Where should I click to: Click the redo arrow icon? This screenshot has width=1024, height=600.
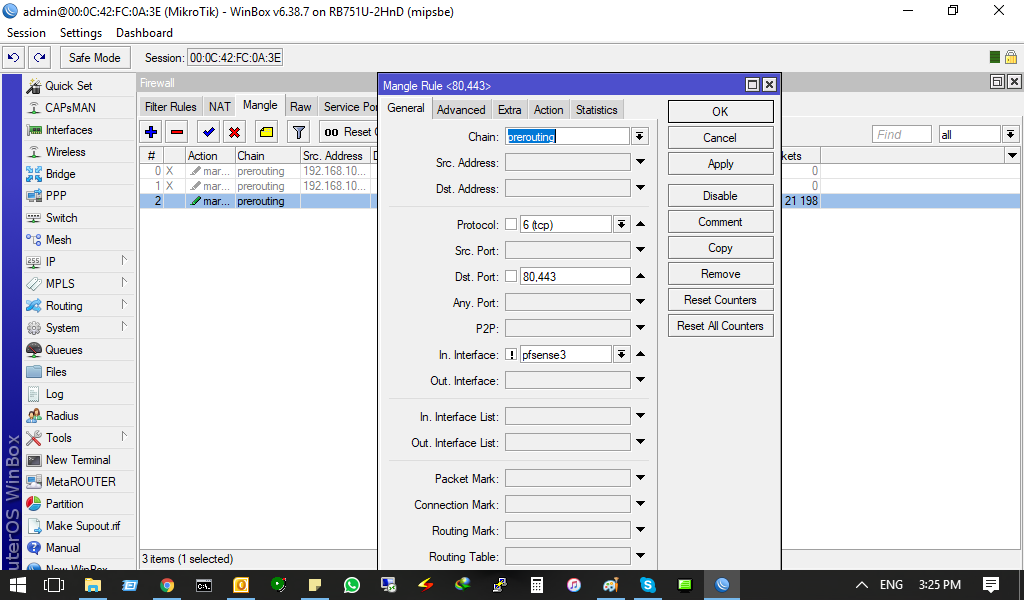tap(40, 57)
